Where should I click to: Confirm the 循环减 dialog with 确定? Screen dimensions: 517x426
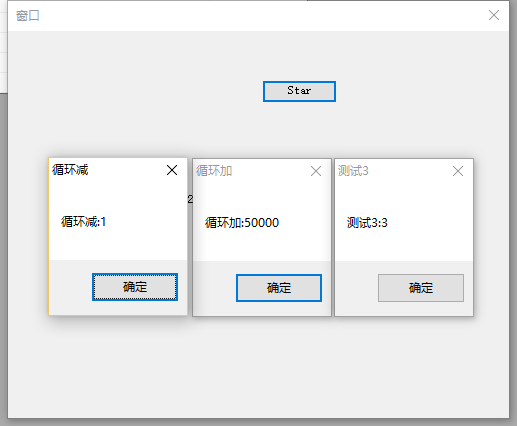(135, 287)
